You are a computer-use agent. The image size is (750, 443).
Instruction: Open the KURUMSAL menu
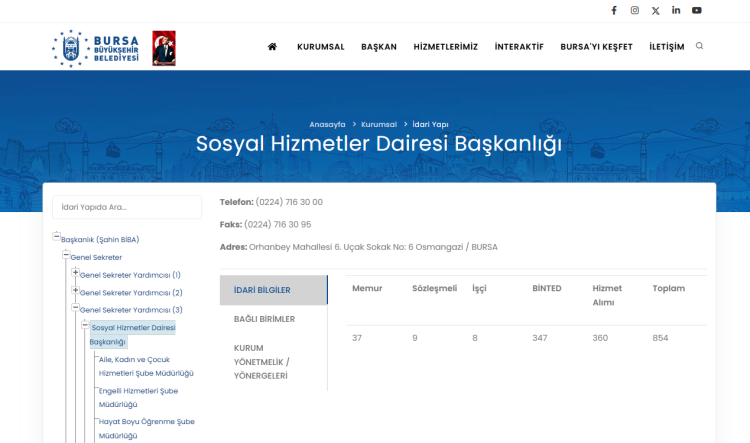[x=320, y=47]
